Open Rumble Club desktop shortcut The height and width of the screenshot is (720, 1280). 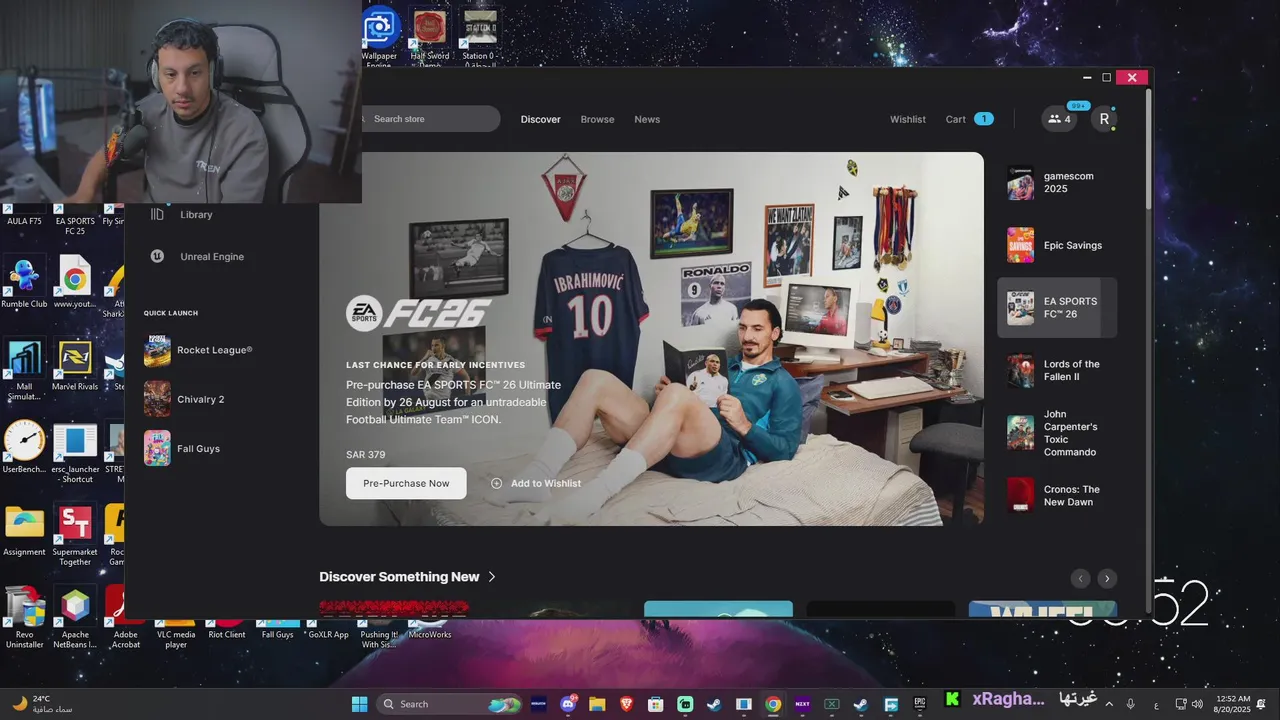[24, 282]
